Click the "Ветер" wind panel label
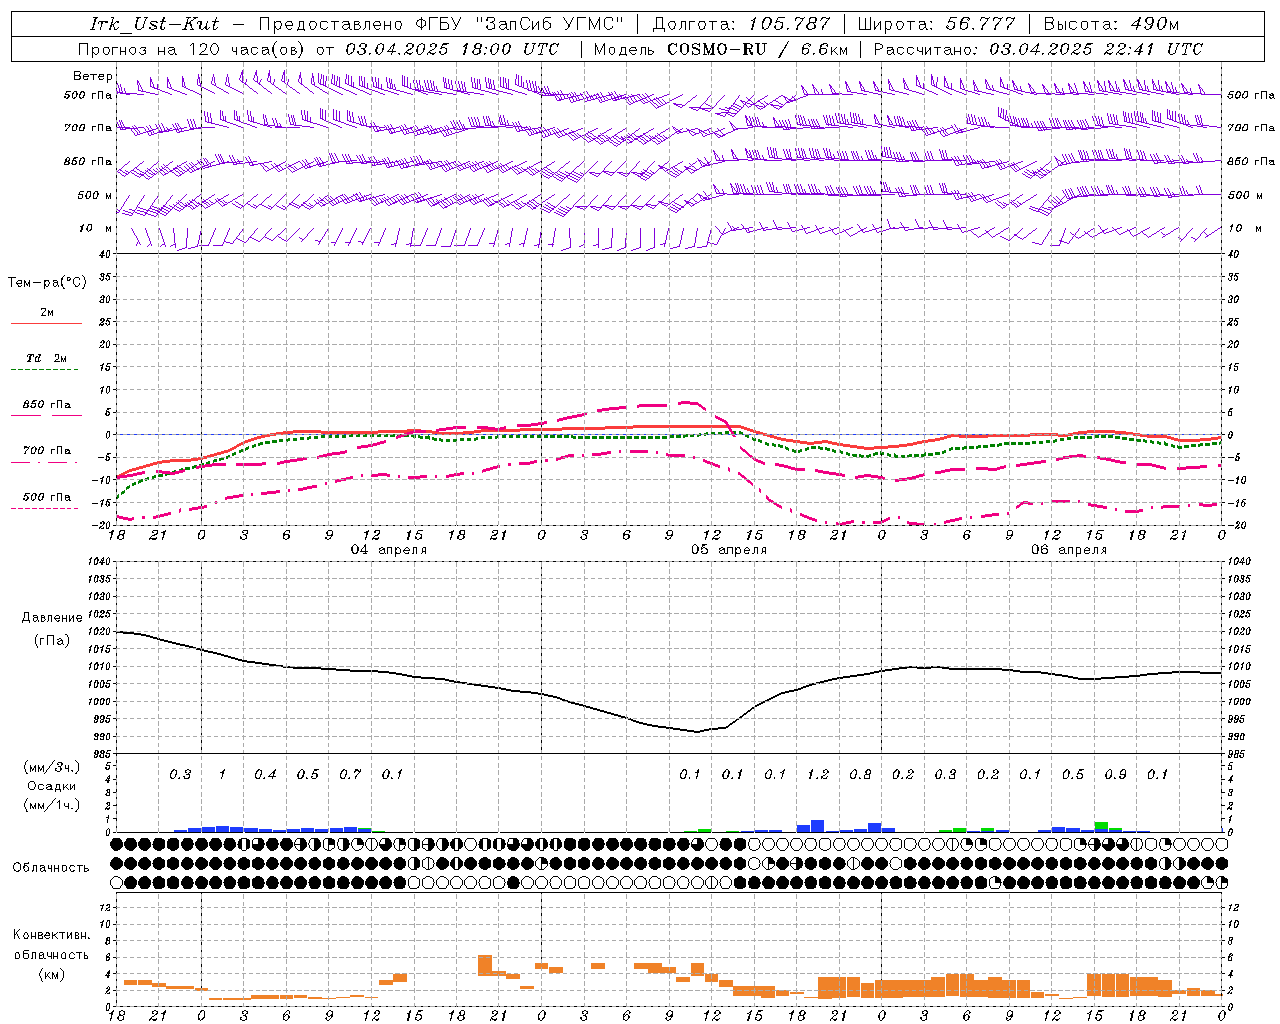The image size is (1280, 1024). click(x=92, y=76)
